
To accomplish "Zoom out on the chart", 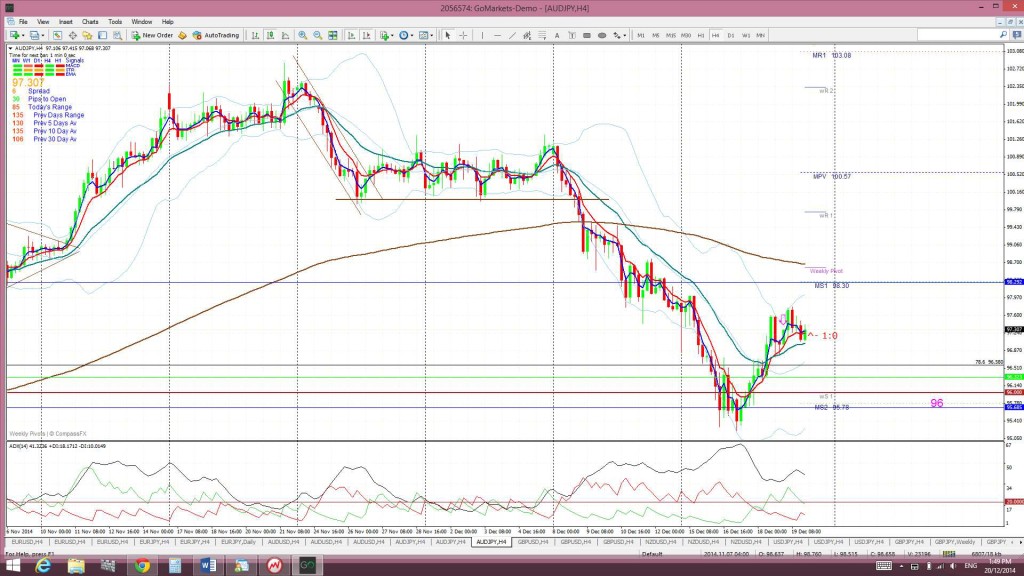I will click(x=317, y=35).
